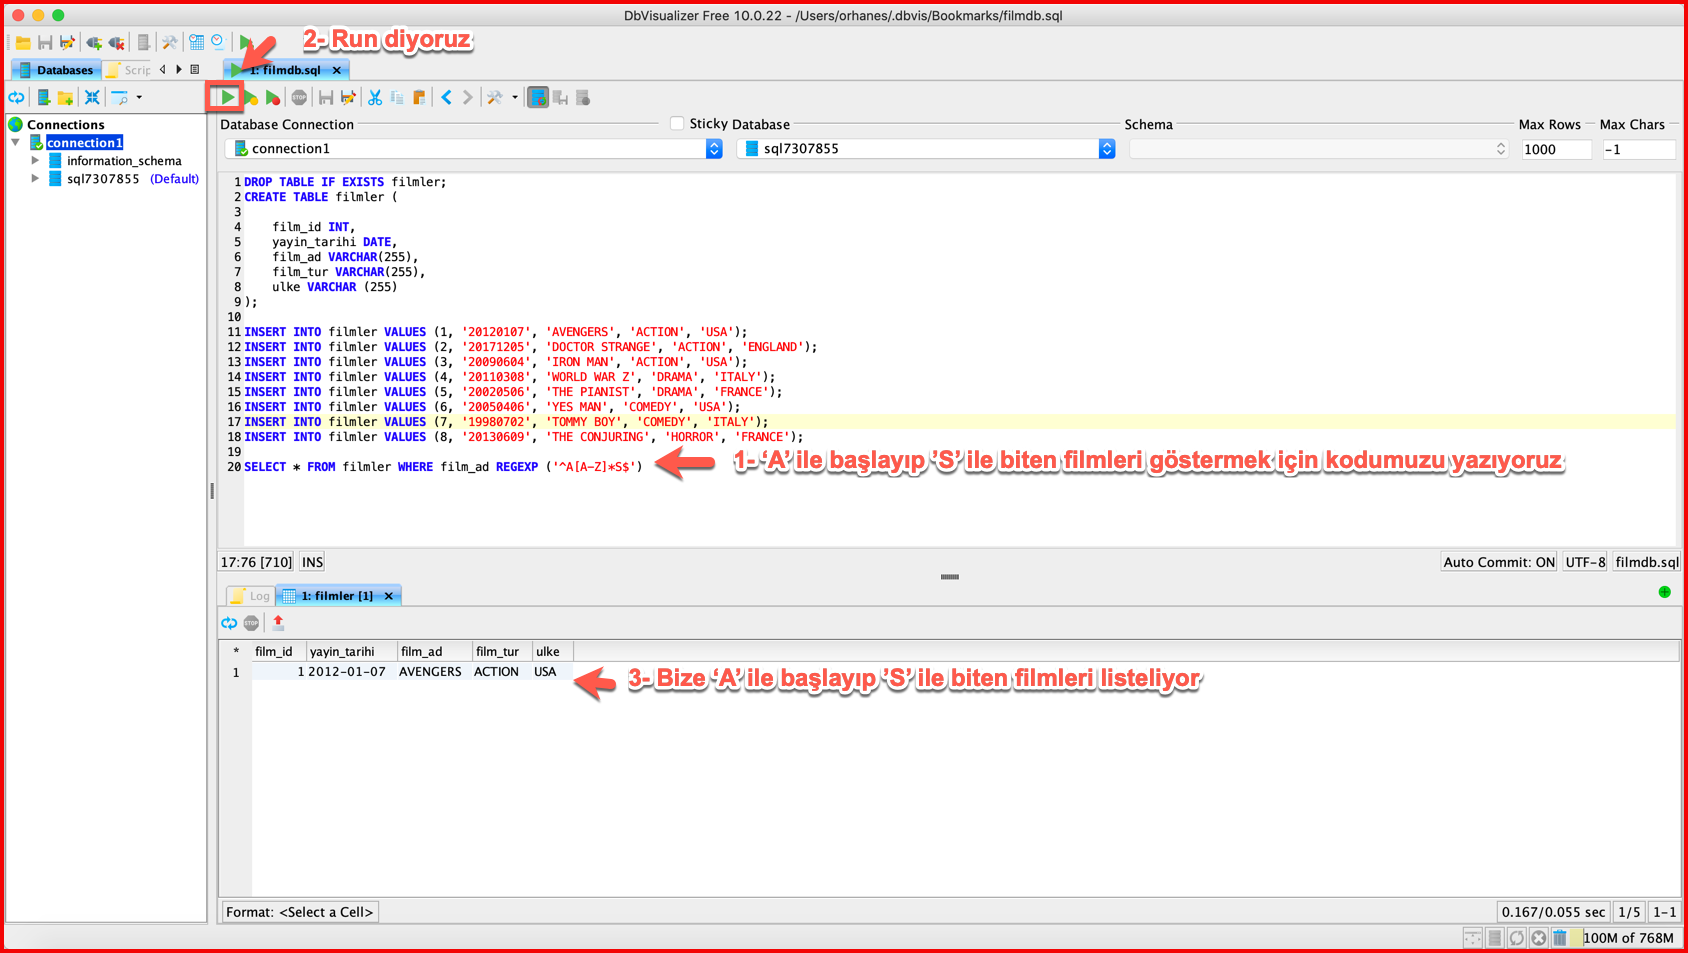This screenshot has width=1688, height=953.
Task: Click the Execute Buffer red-dot play icon
Action: pos(273,98)
